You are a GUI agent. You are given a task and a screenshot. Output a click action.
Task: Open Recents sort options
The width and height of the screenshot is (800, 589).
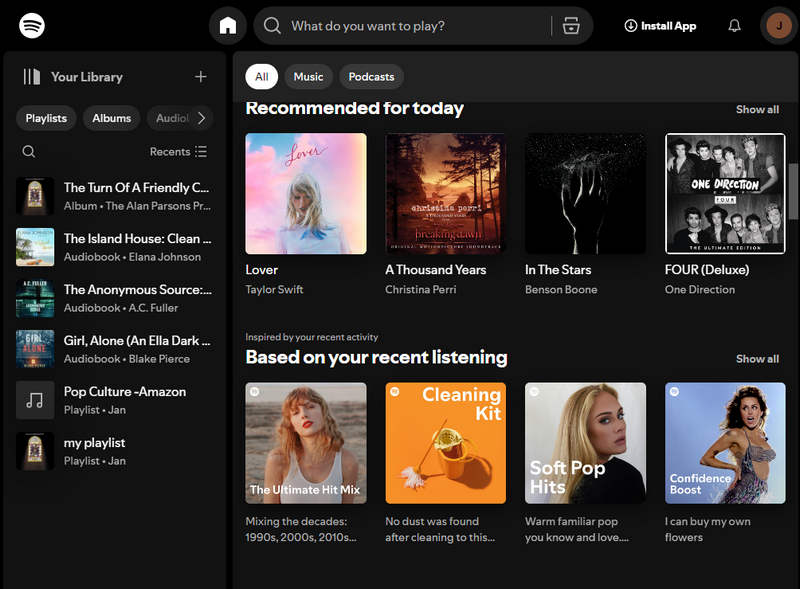[178, 152]
